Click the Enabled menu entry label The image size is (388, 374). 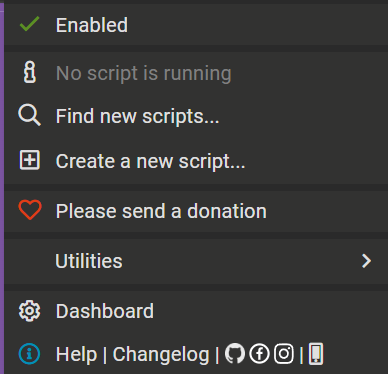pyautogui.click(x=92, y=25)
